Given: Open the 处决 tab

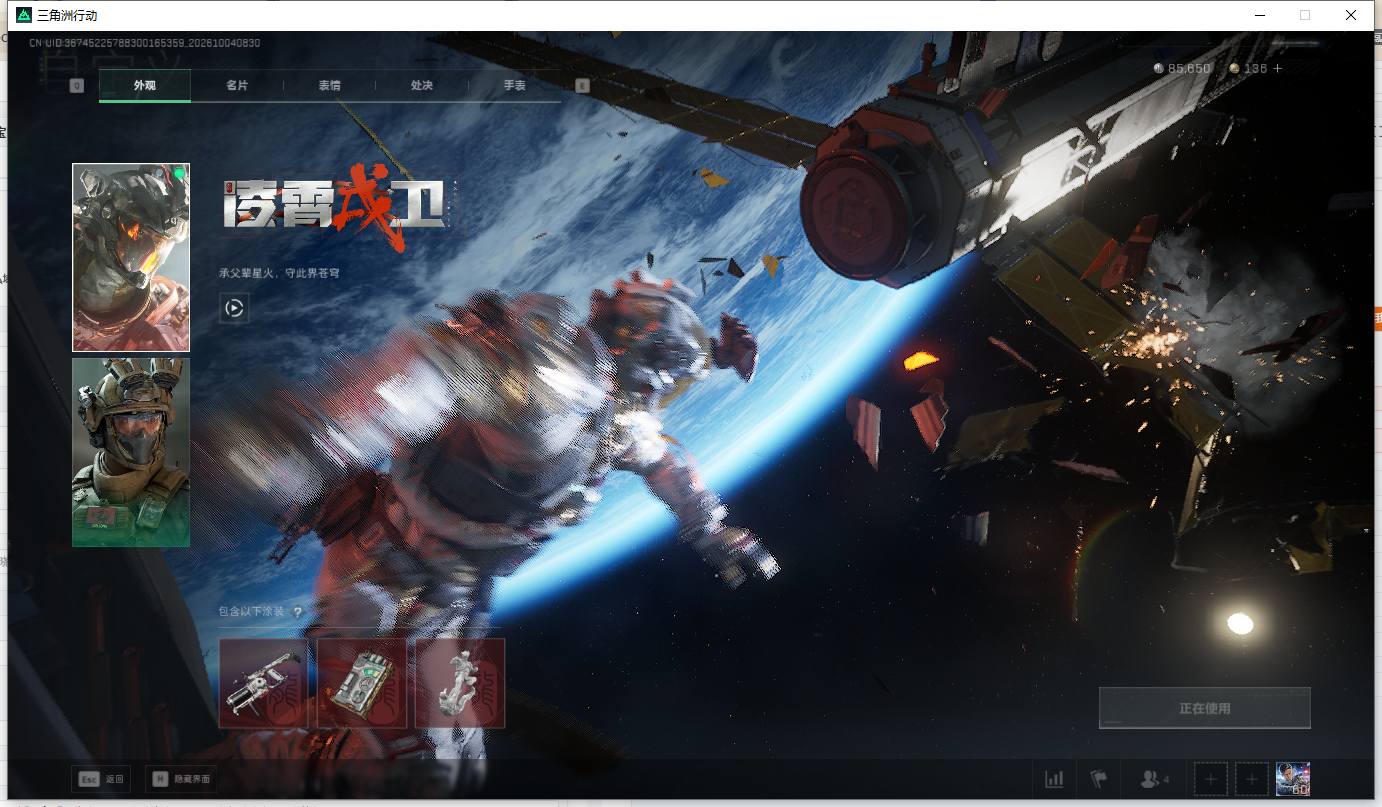Looking at the screenshot, I should (x=421, y=86).
